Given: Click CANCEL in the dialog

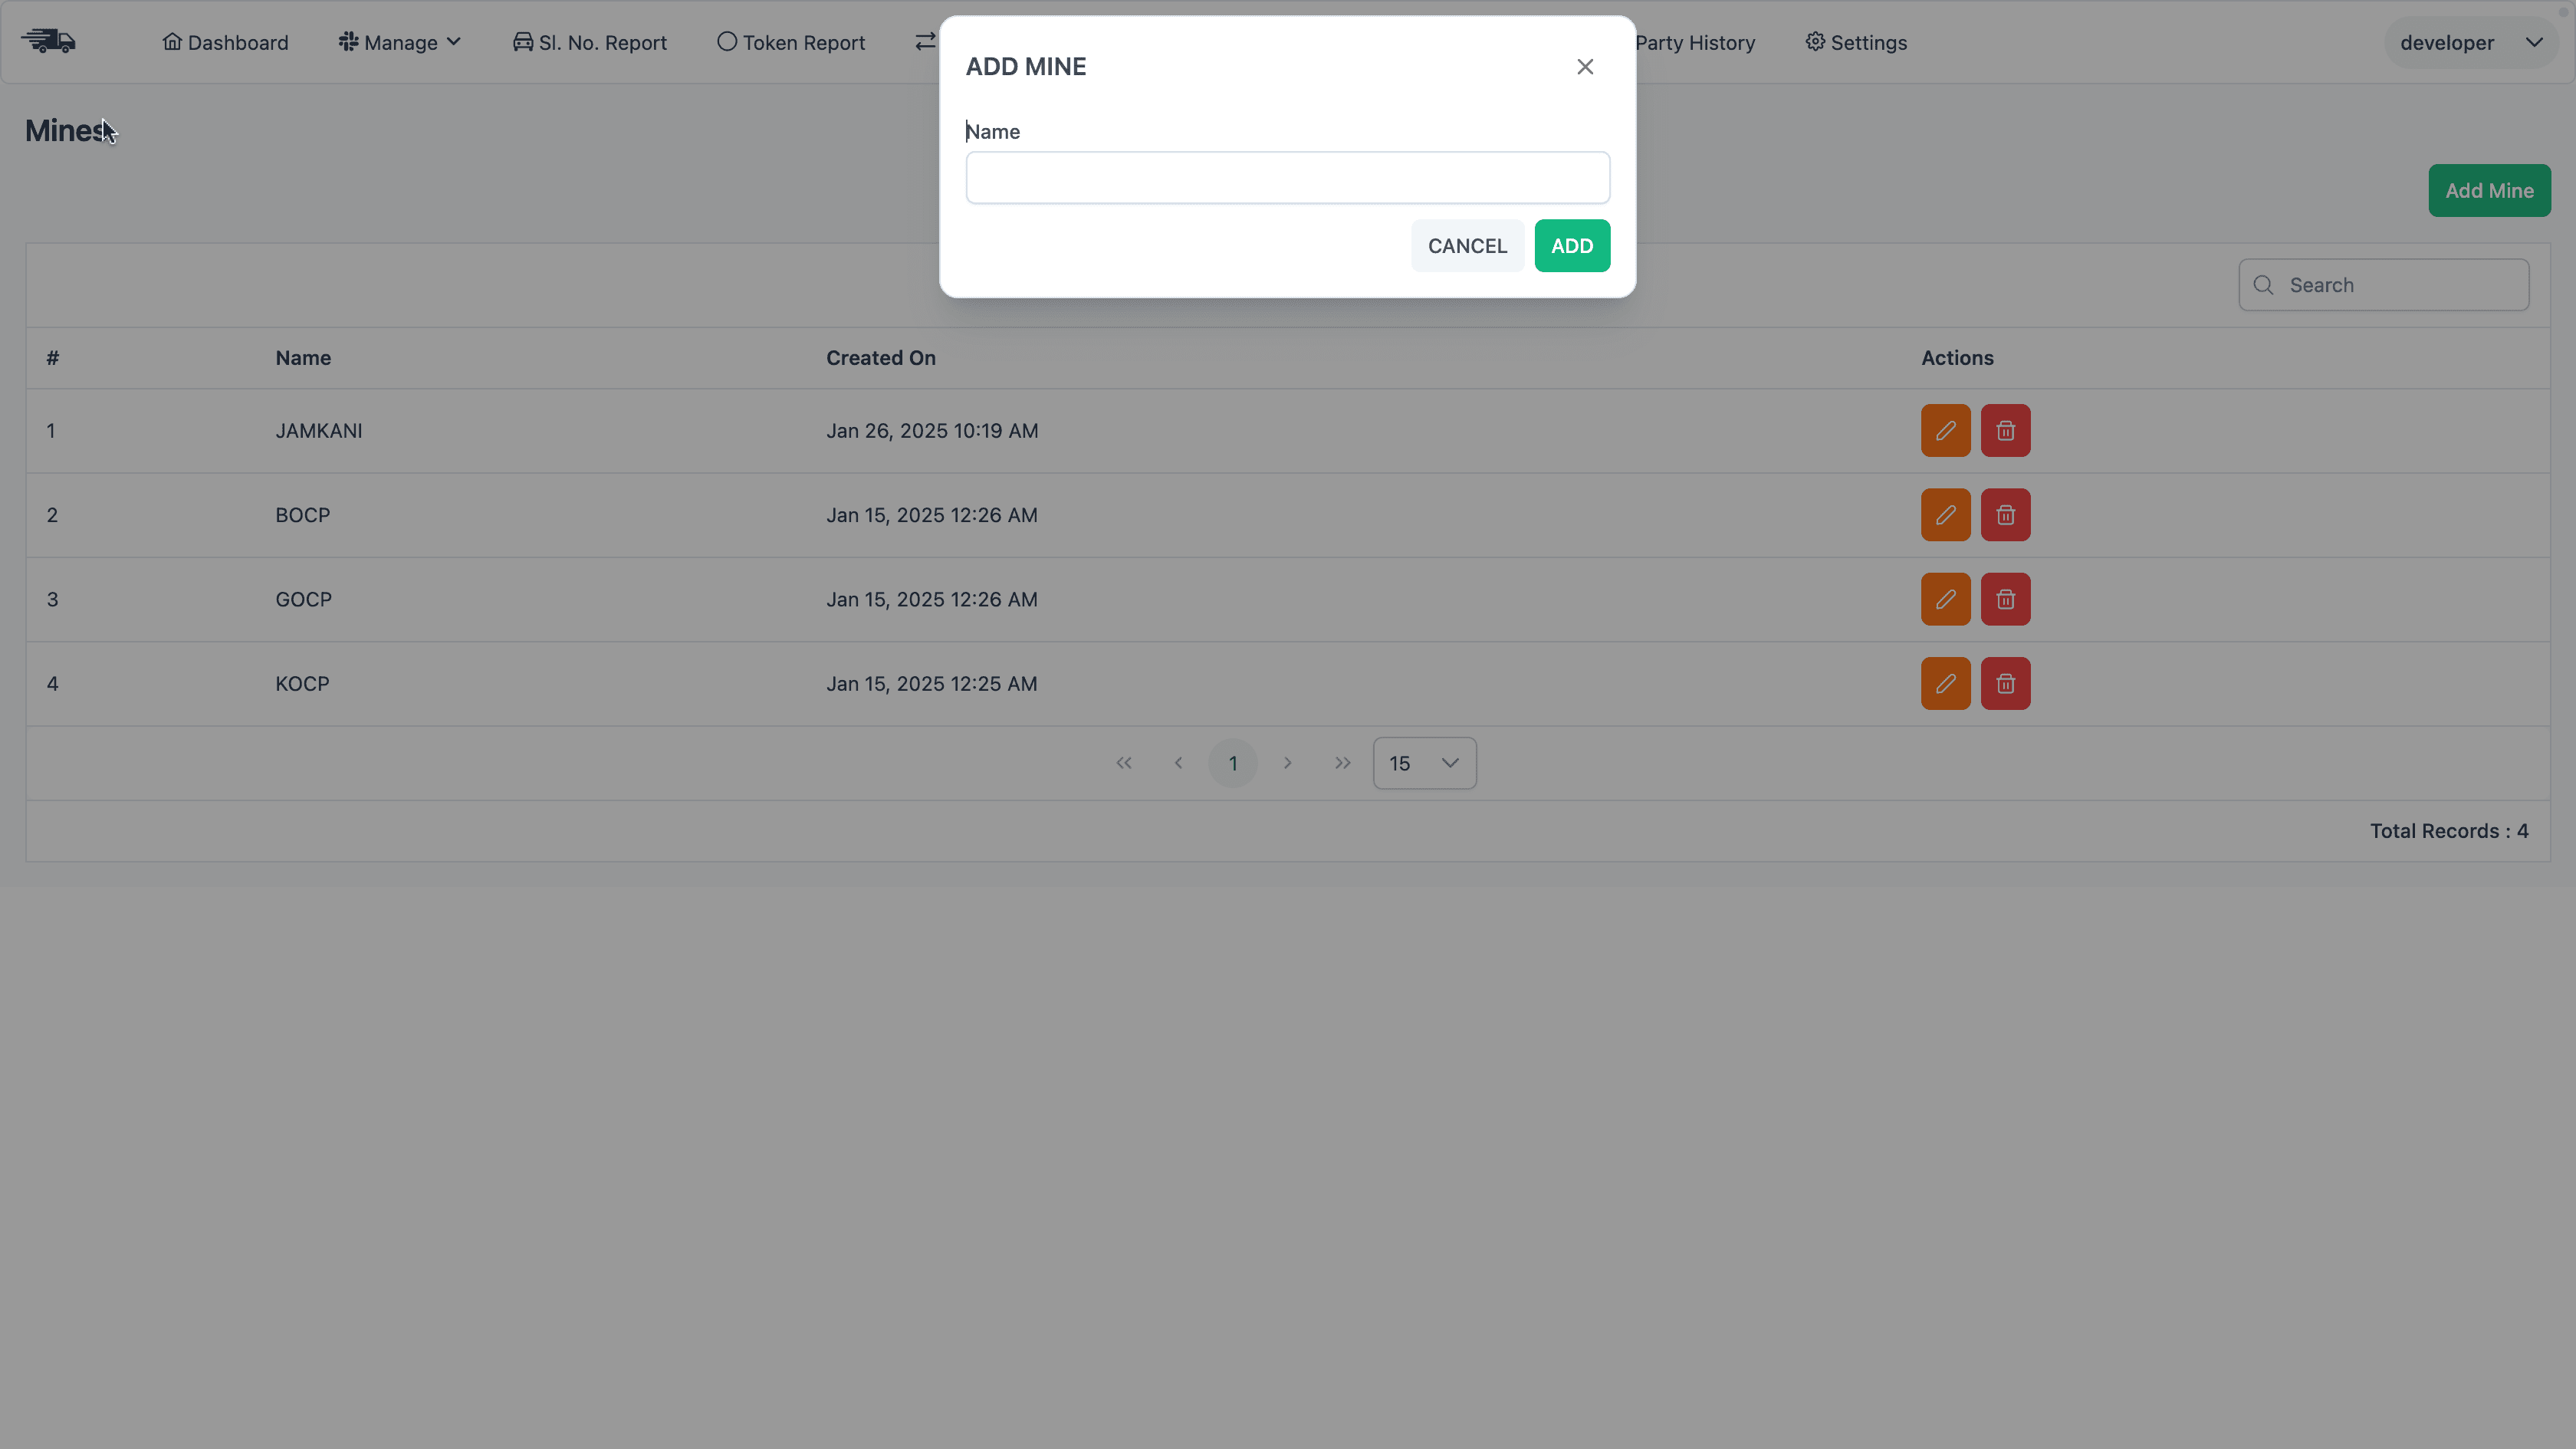Looking at the screenshot, I should [x=1467, y=246].
